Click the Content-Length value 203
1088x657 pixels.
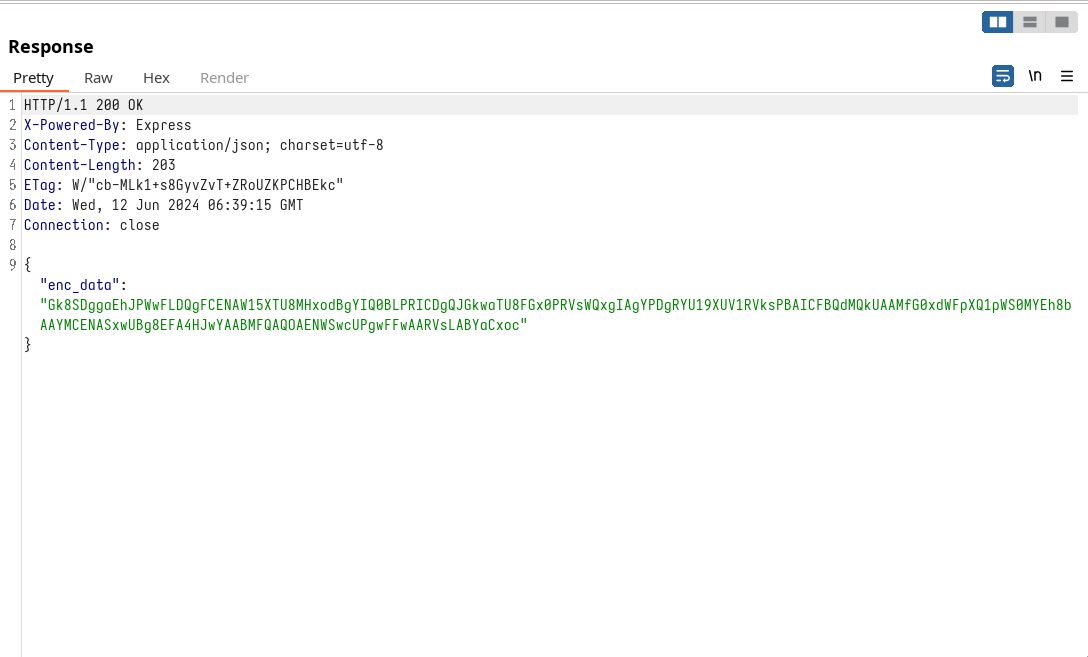(x=164, y=165)
